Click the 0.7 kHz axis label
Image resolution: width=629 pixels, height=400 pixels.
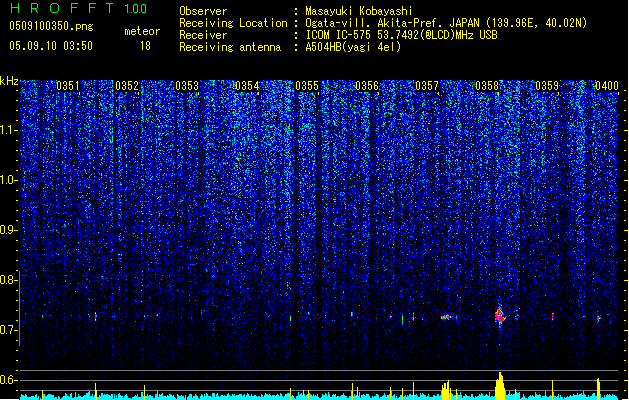tap(9, 330)
